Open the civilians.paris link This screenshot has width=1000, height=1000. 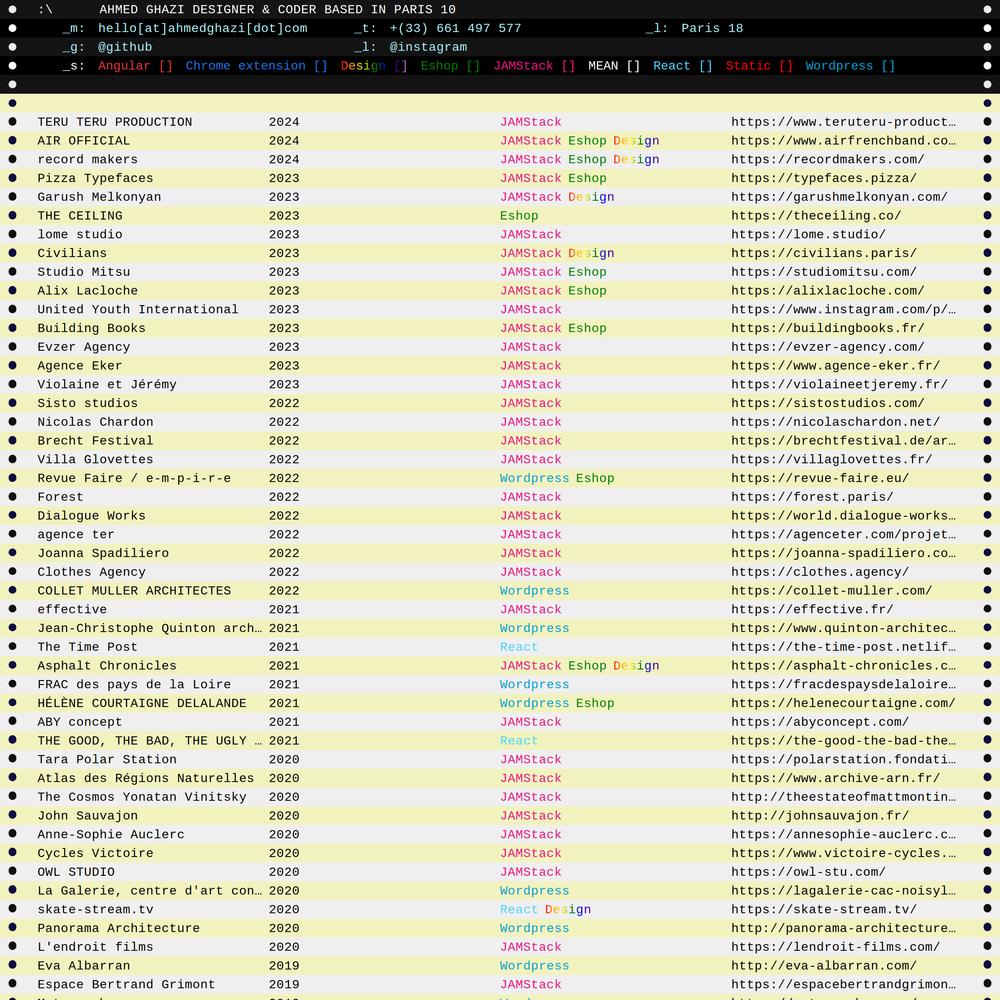tap(823, 253)
